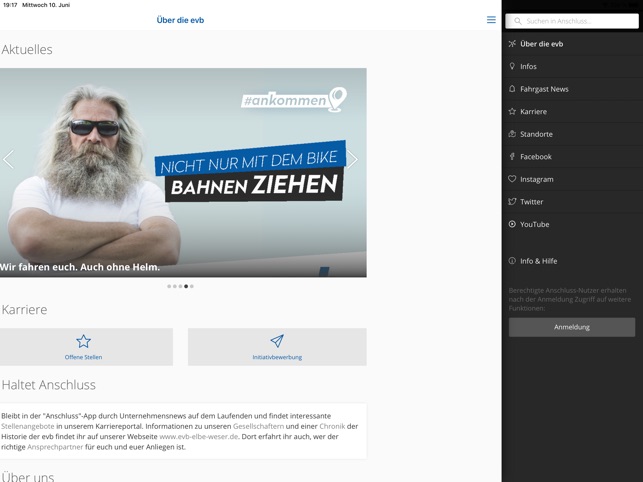
Task: Click the paper plane icon above Initiativbewerbung
Action: coord(277,340)
